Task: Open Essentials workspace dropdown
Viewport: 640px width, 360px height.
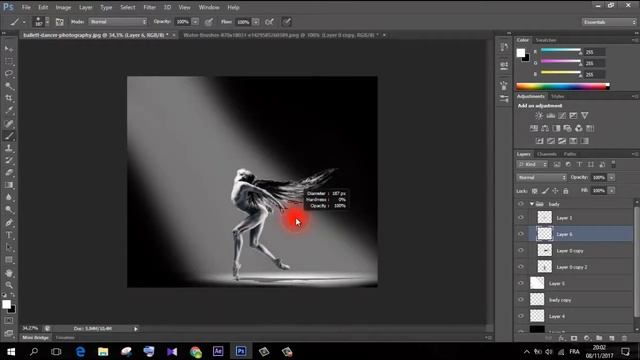Action: 609,22
